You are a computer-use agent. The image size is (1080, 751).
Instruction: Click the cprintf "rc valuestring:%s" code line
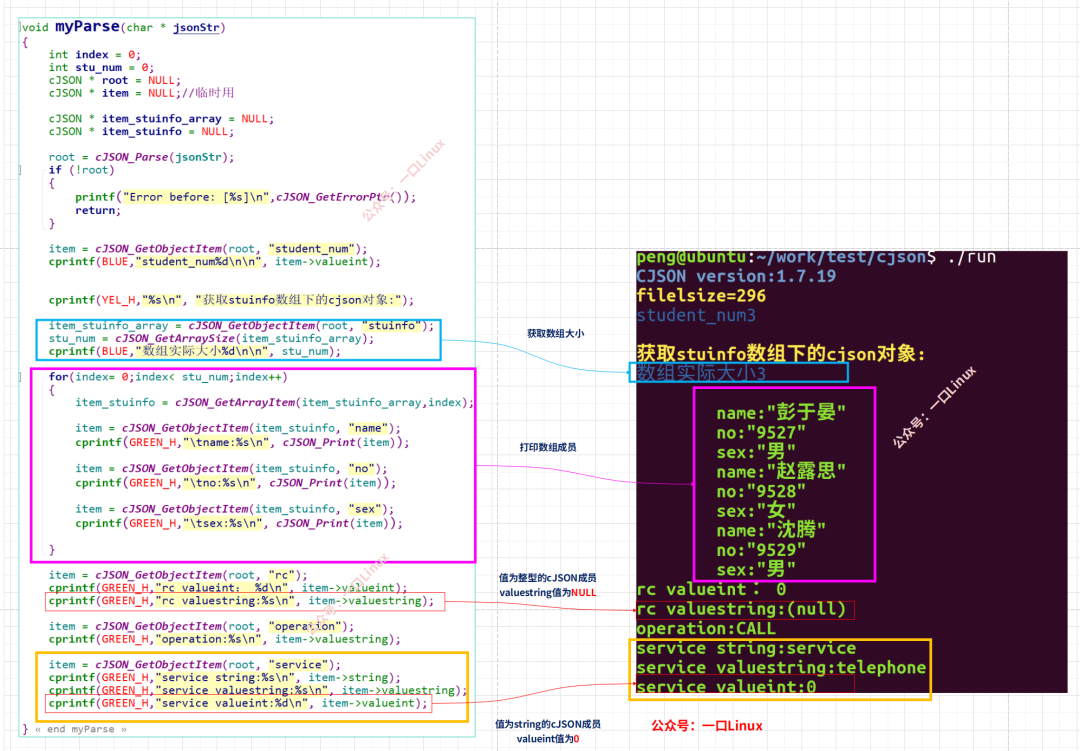(242, 601)
